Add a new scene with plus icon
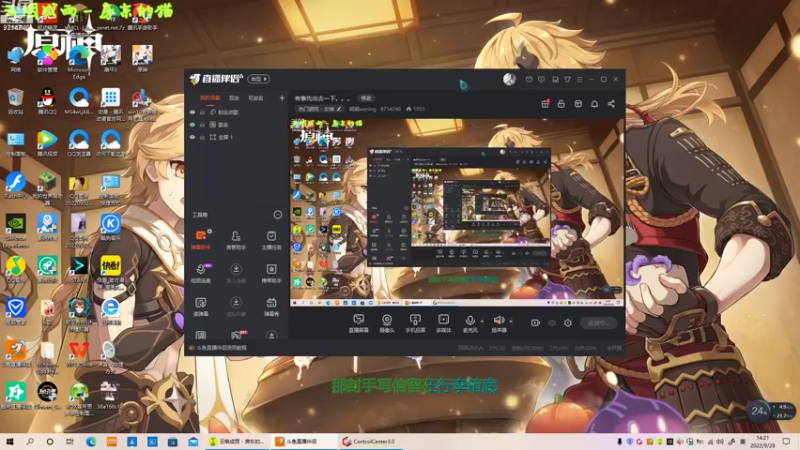 282,98
